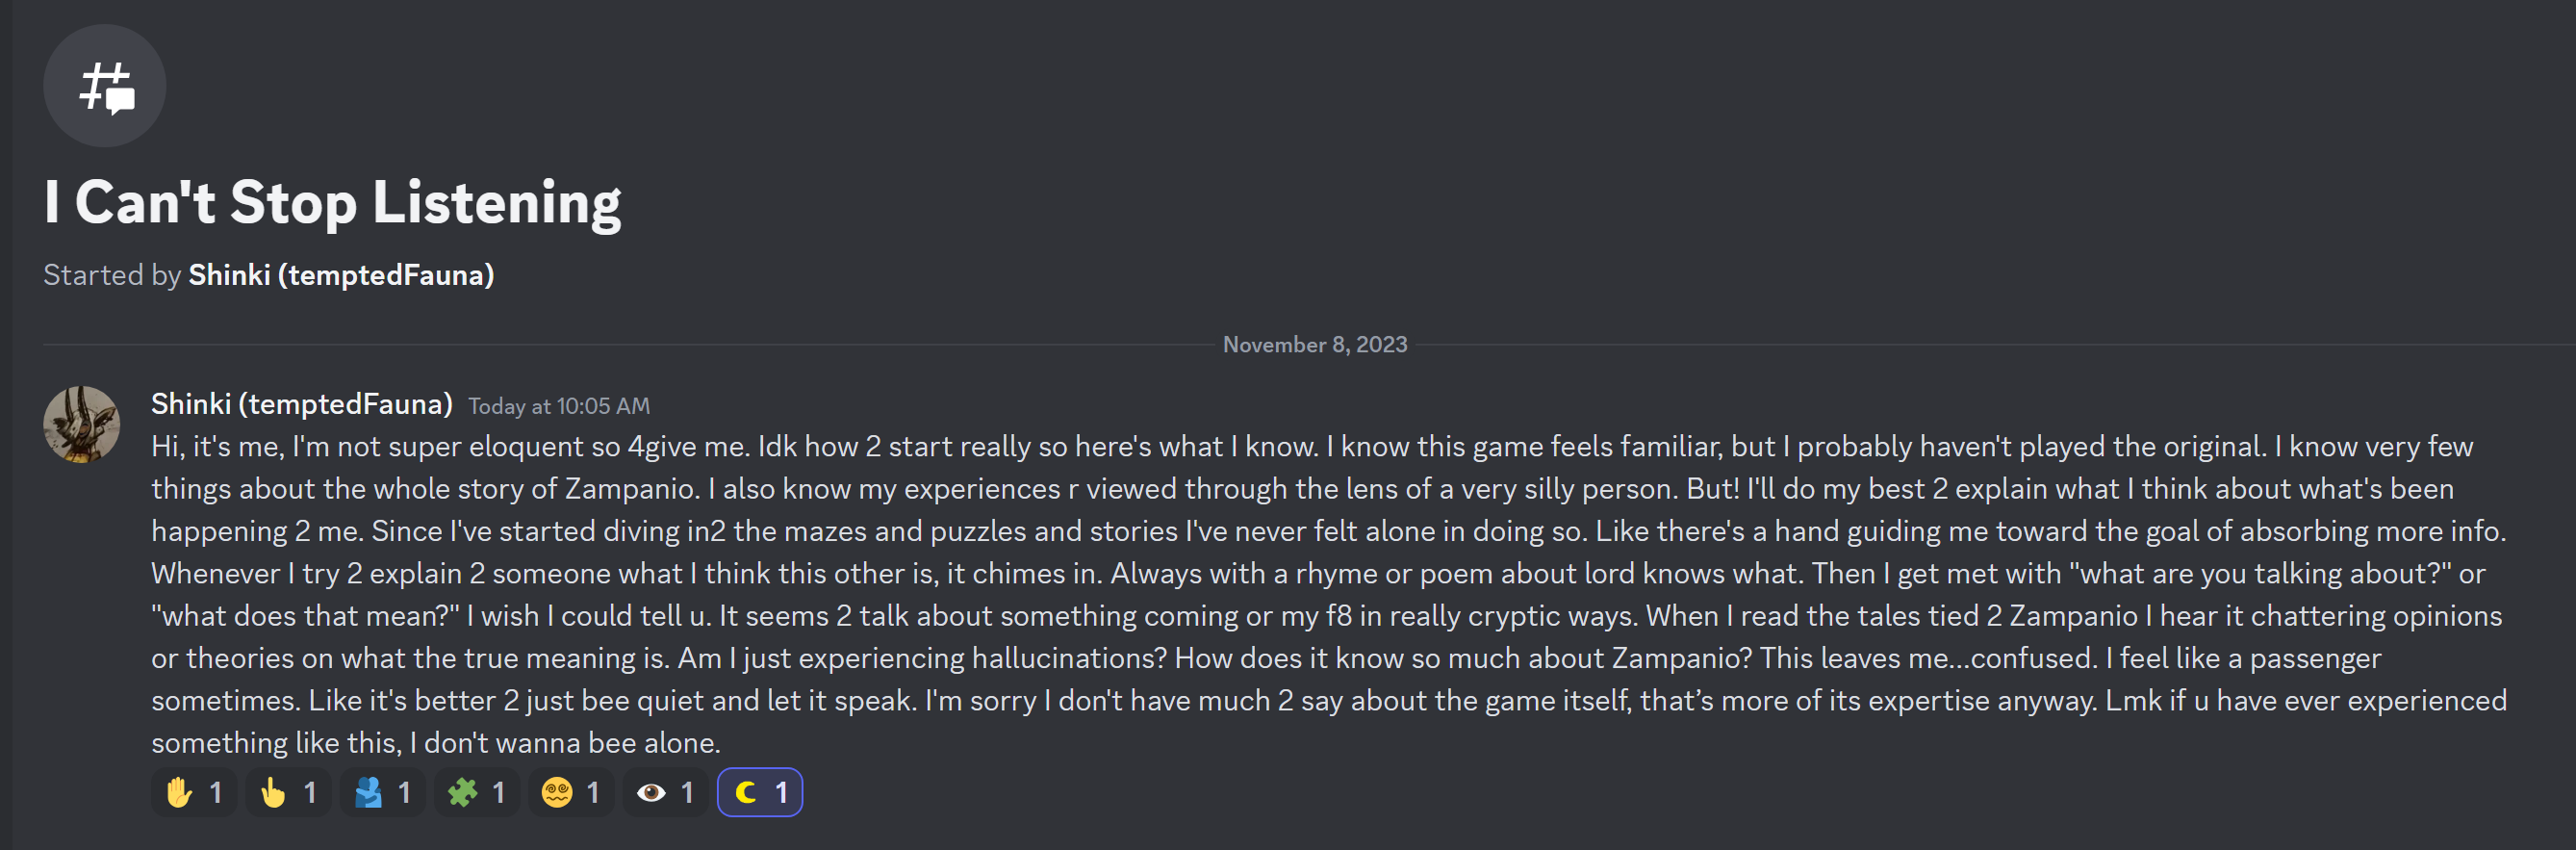Click the "Today at 10:05 AM" timestamp
This screenshot has width=2576, height=850.
(x=559, y=406)
